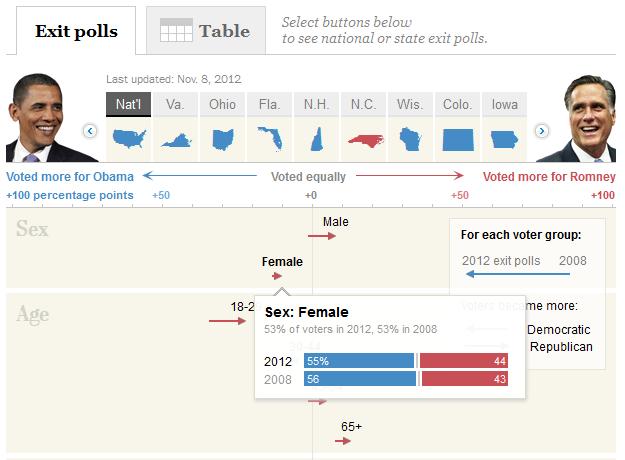This screenshot has width=625, height=460.
Task: Click the 65+ age group arrow
Action: (x=343, y=440)
